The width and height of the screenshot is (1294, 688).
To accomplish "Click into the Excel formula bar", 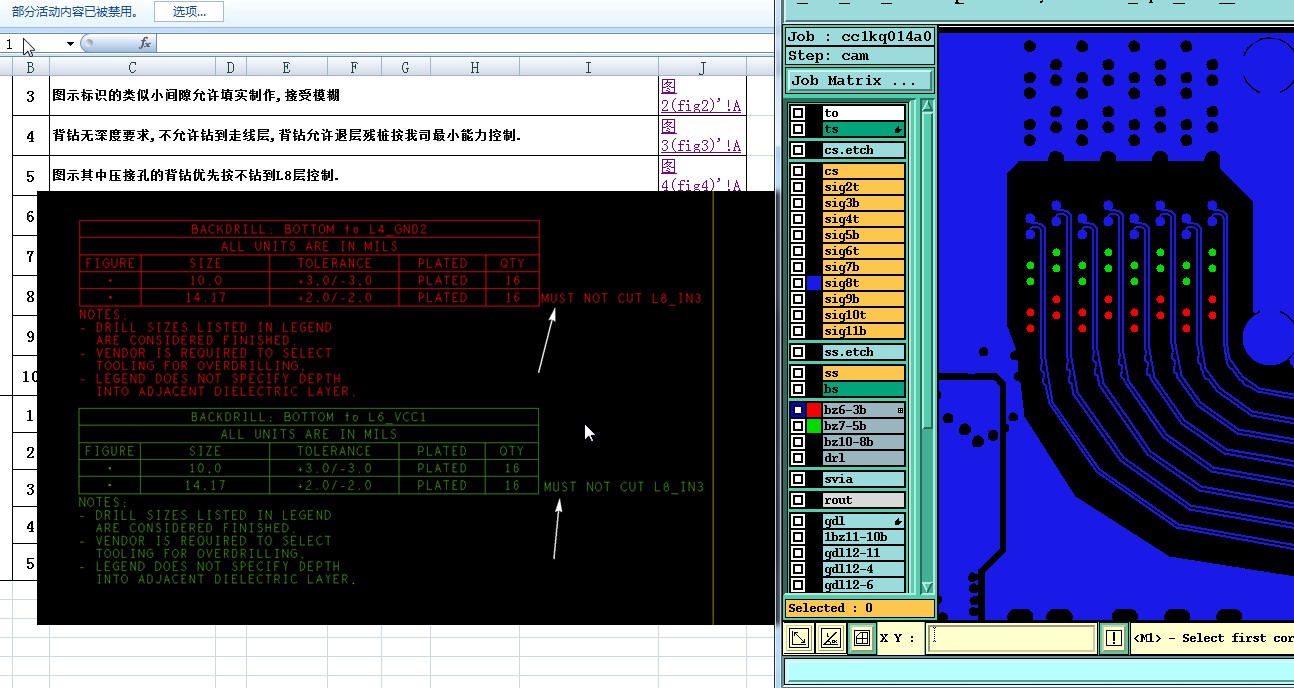I will tap(465, 43).
